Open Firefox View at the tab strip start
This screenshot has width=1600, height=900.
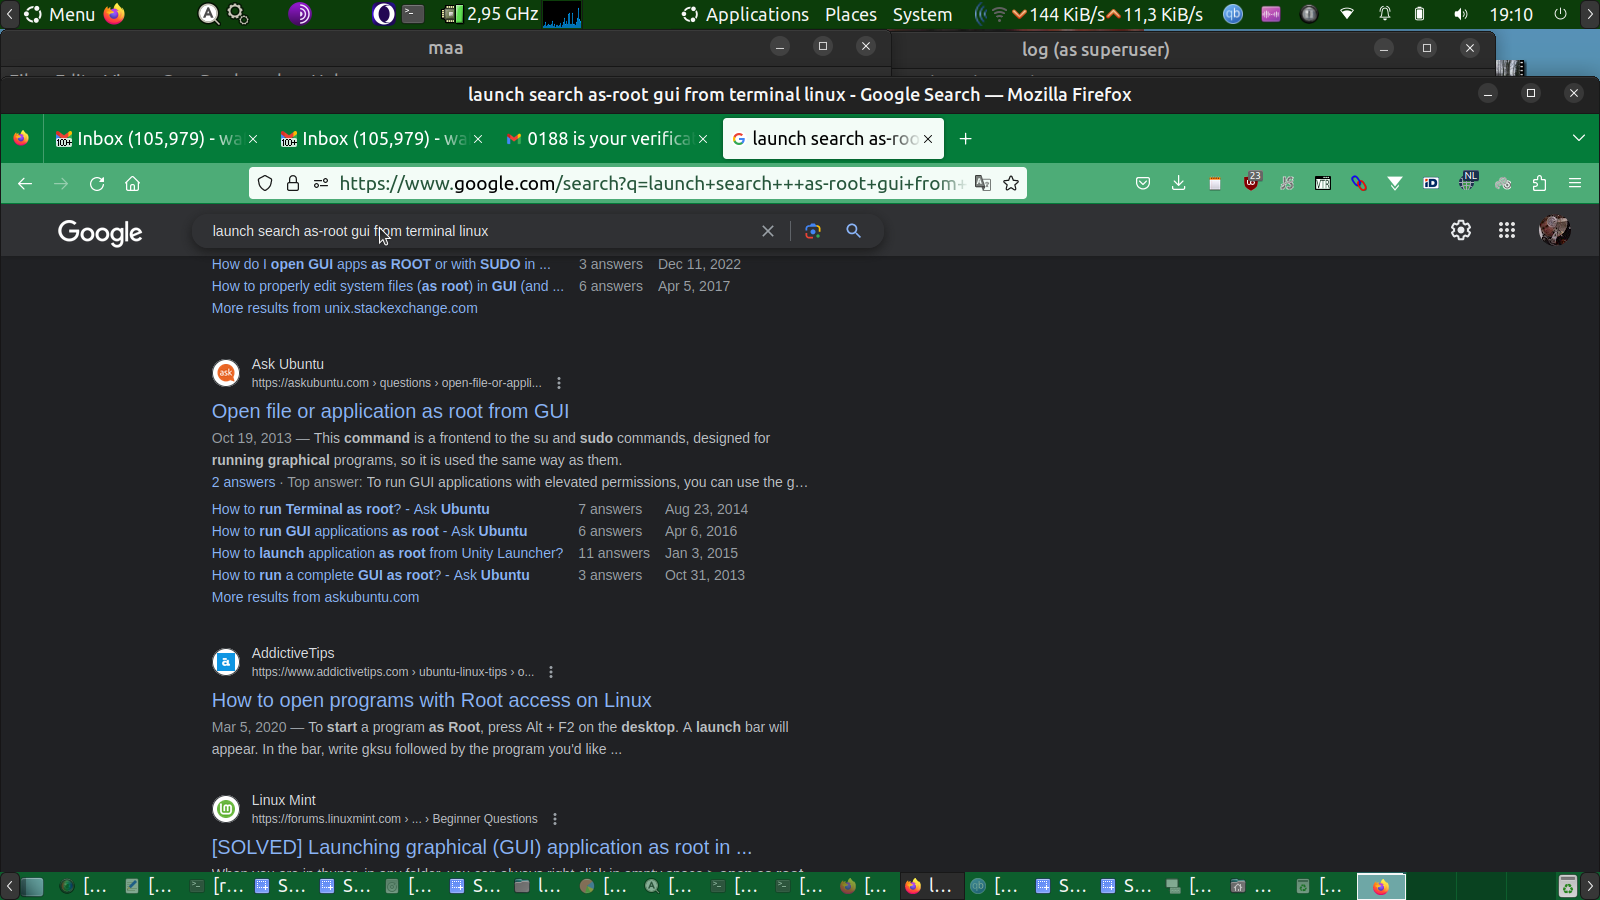click(21, 139)
